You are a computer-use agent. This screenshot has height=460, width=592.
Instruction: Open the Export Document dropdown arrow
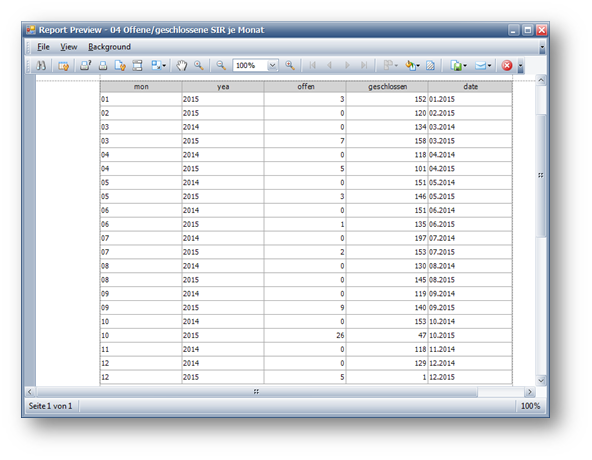[465, 66]
